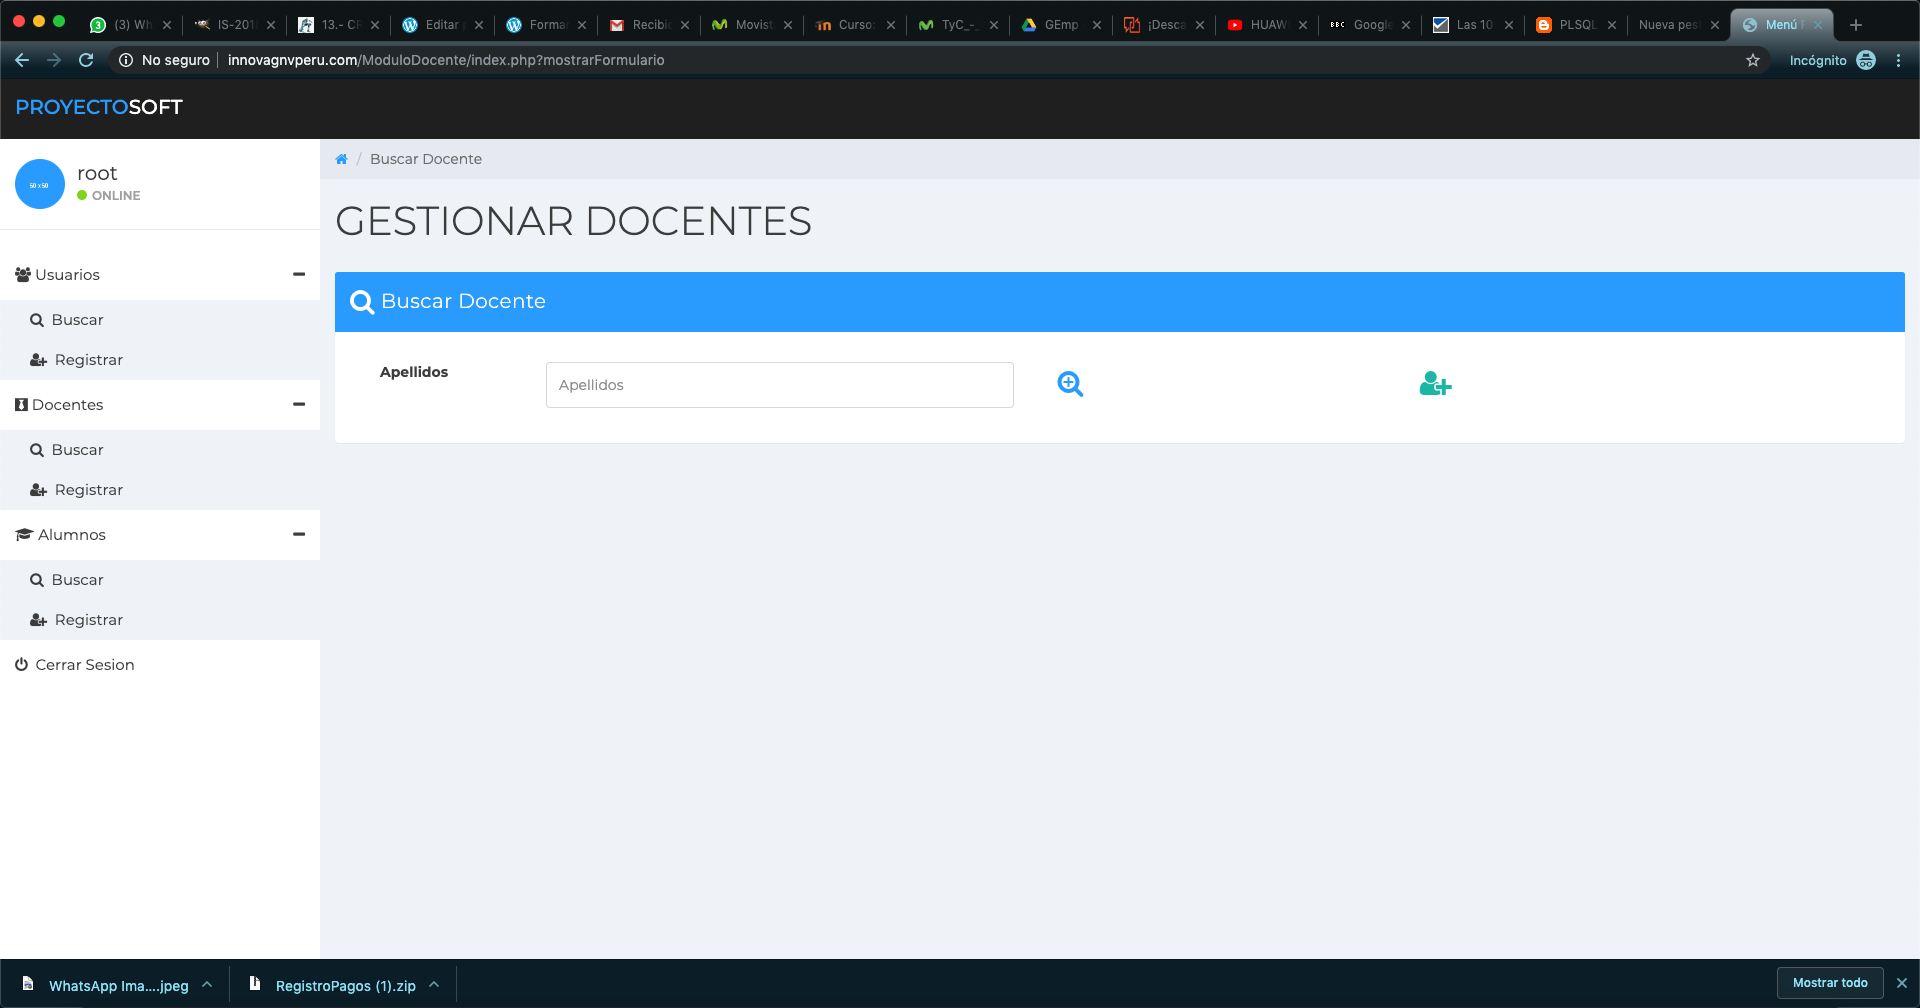Collapse the Docentes section

tap(298, 404)
